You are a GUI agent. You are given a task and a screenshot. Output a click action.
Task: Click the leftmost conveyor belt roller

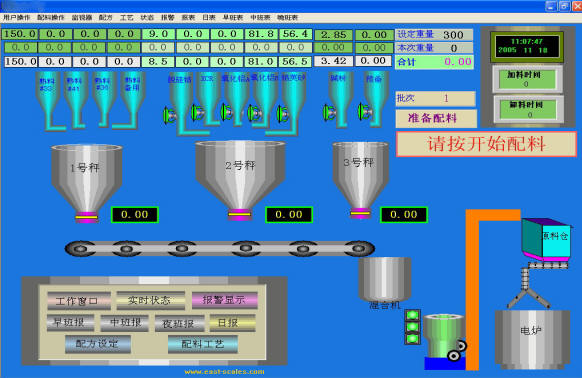80,248
